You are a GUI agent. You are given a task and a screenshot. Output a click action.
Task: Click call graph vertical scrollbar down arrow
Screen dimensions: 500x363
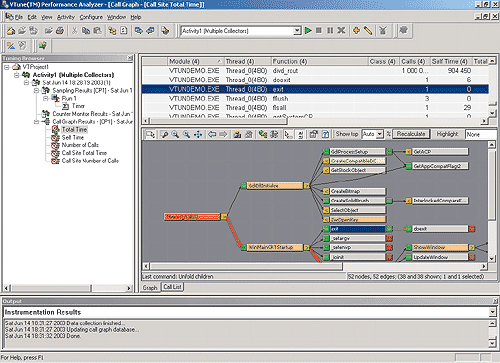(492, 259)
